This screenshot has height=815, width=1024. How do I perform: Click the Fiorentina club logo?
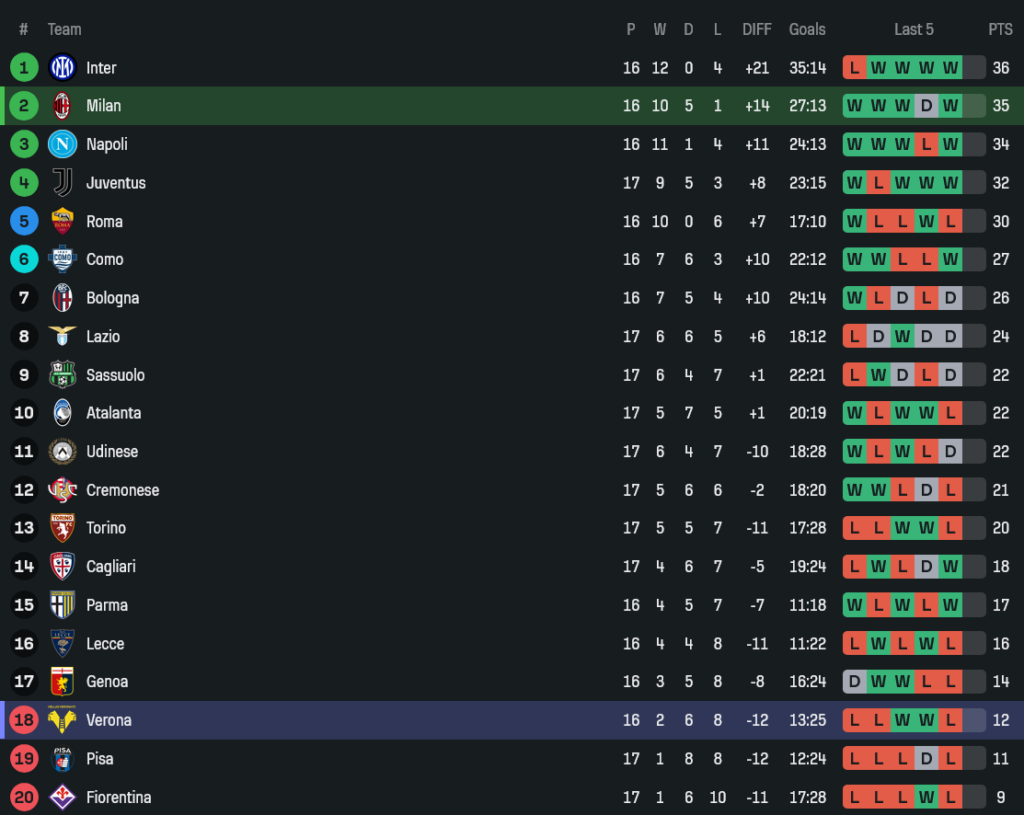click(x=62, y=797)
